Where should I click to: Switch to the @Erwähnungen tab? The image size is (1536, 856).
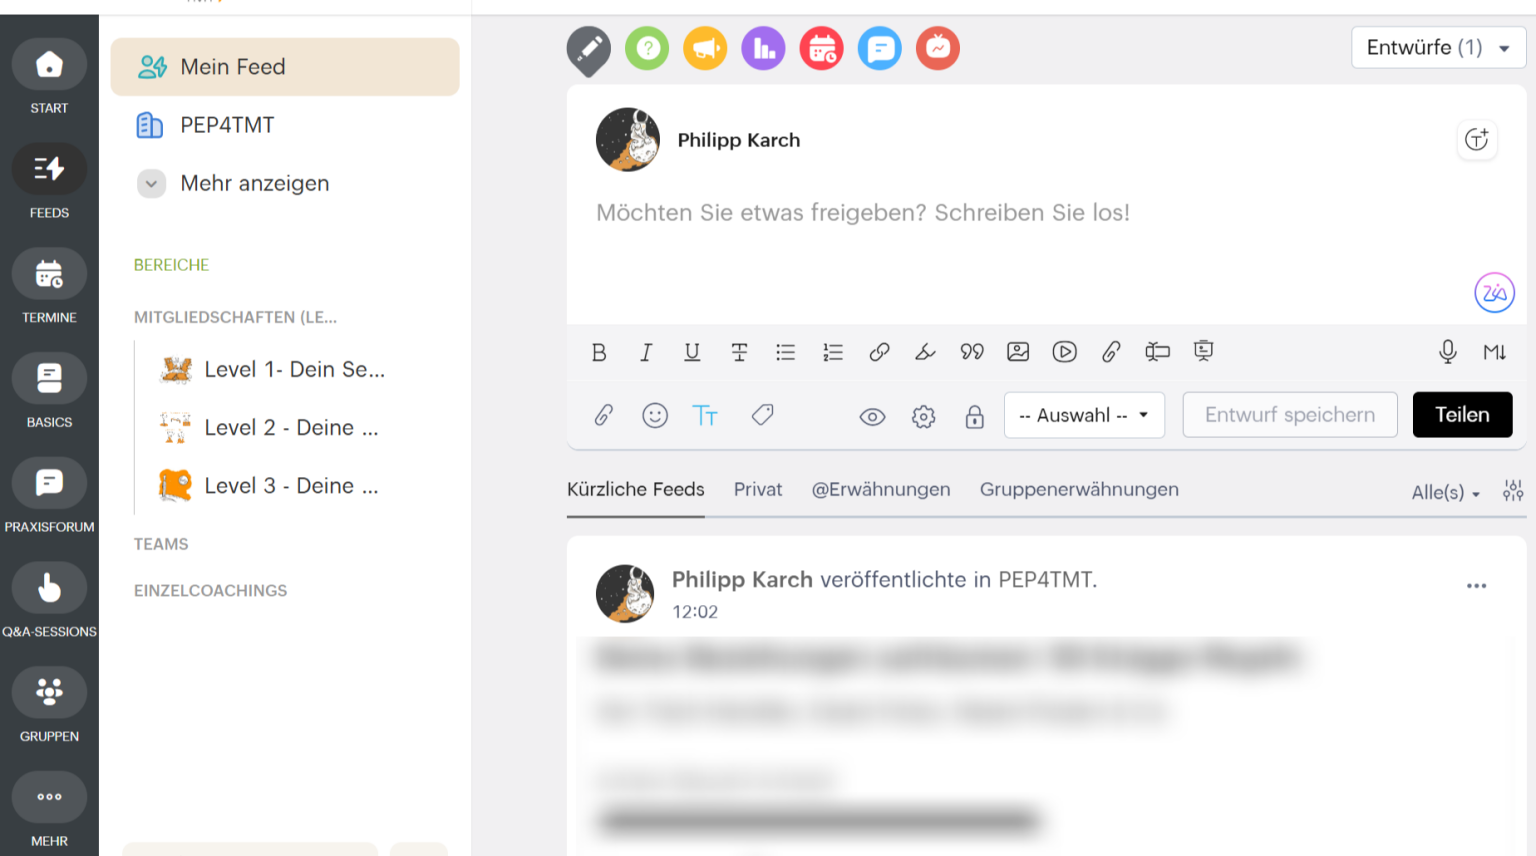[880, 489]
